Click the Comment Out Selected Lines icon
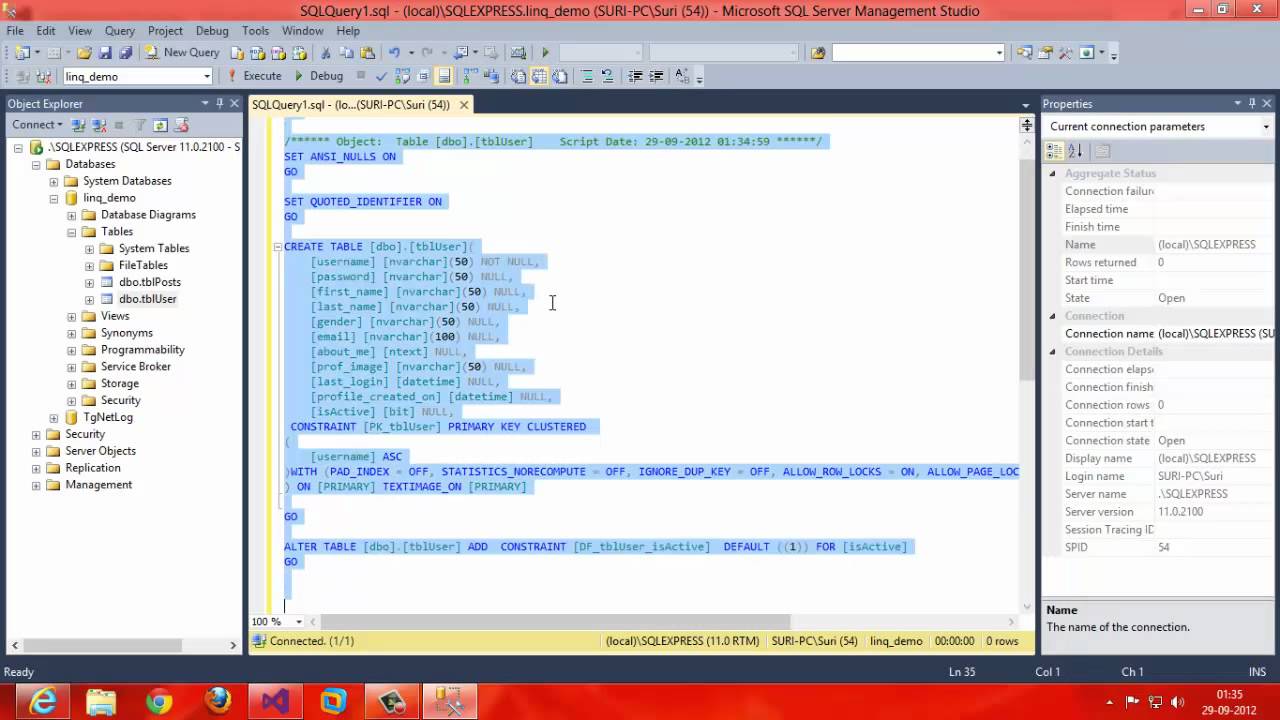 pos(588,76)
